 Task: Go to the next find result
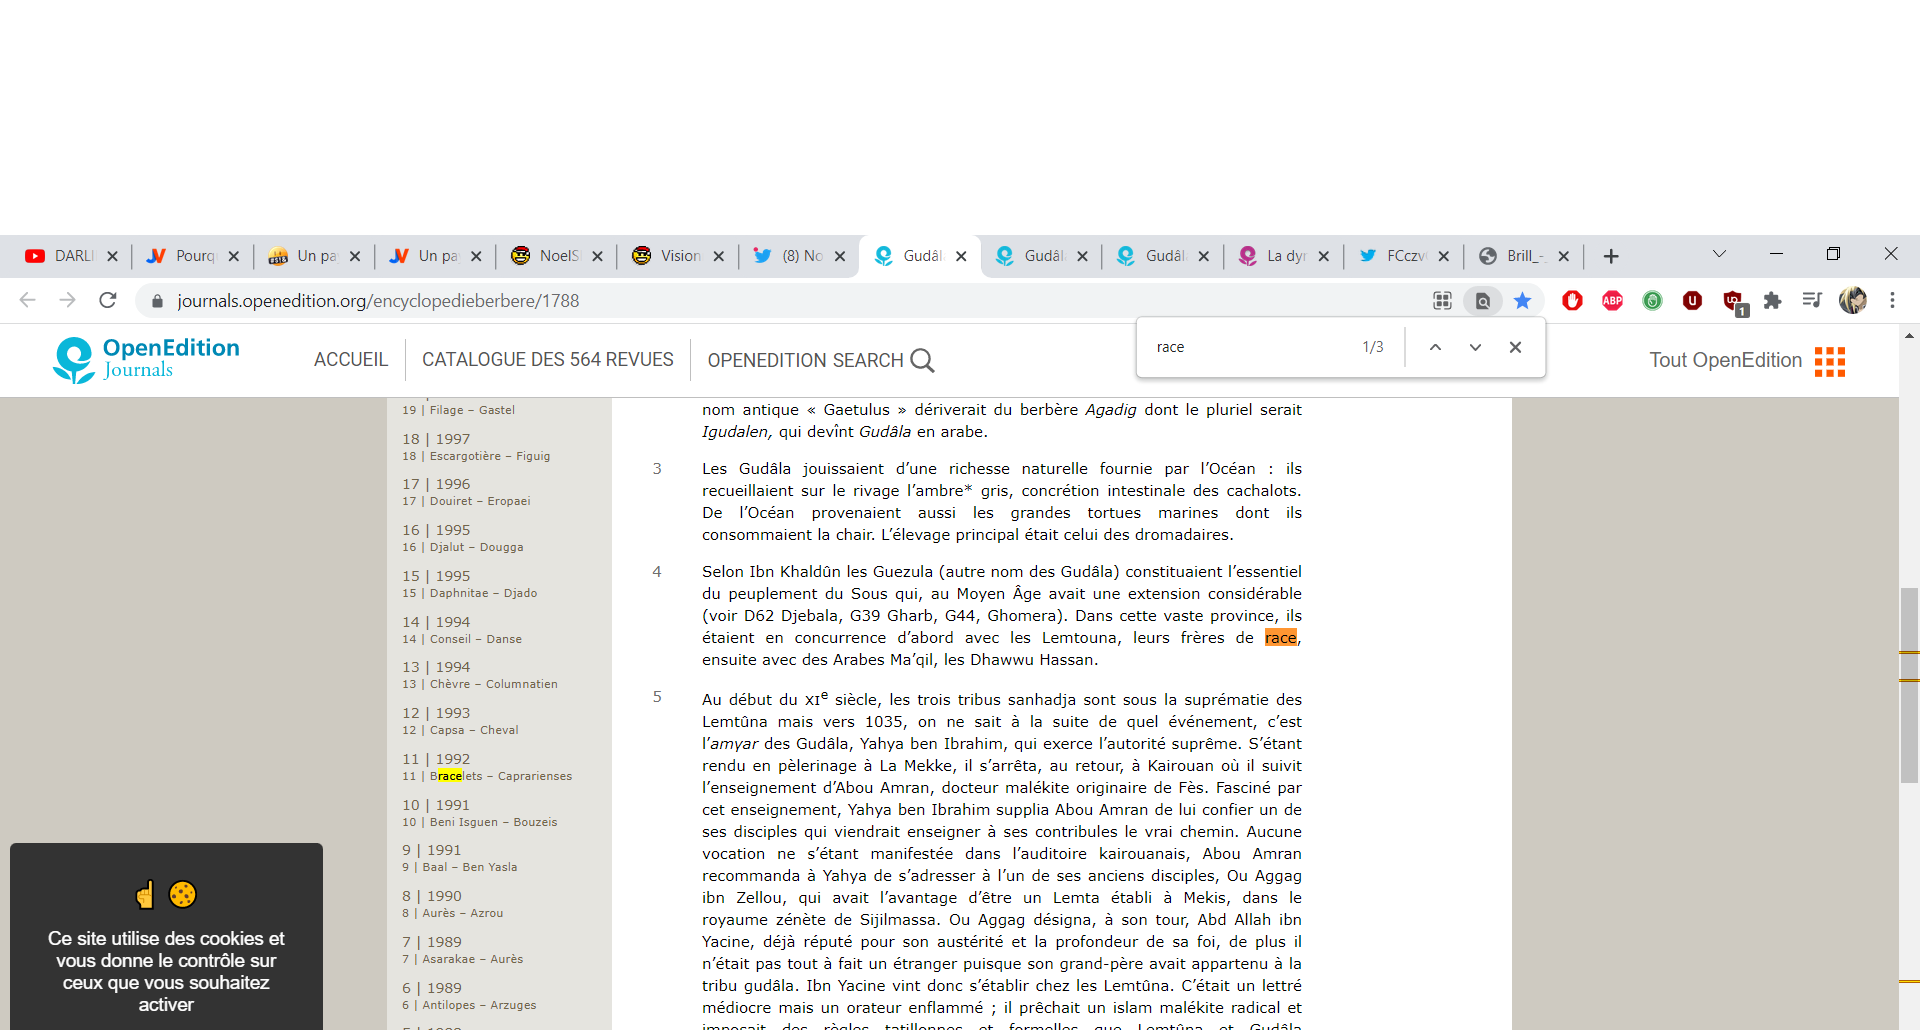click(x=1475, y=347)
